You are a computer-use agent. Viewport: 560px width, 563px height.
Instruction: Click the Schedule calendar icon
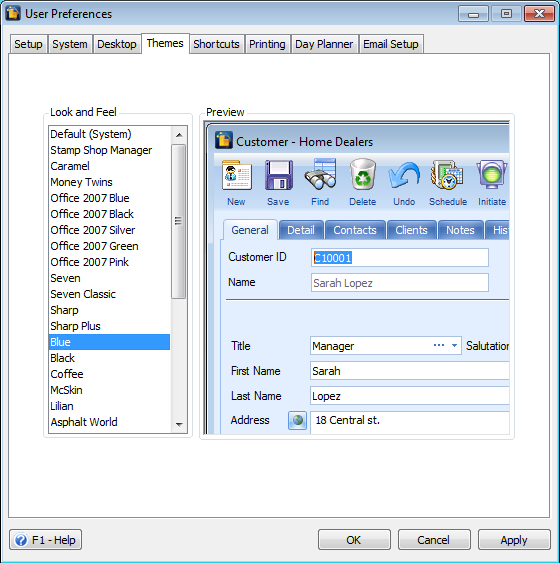click(x=447, y=175)
